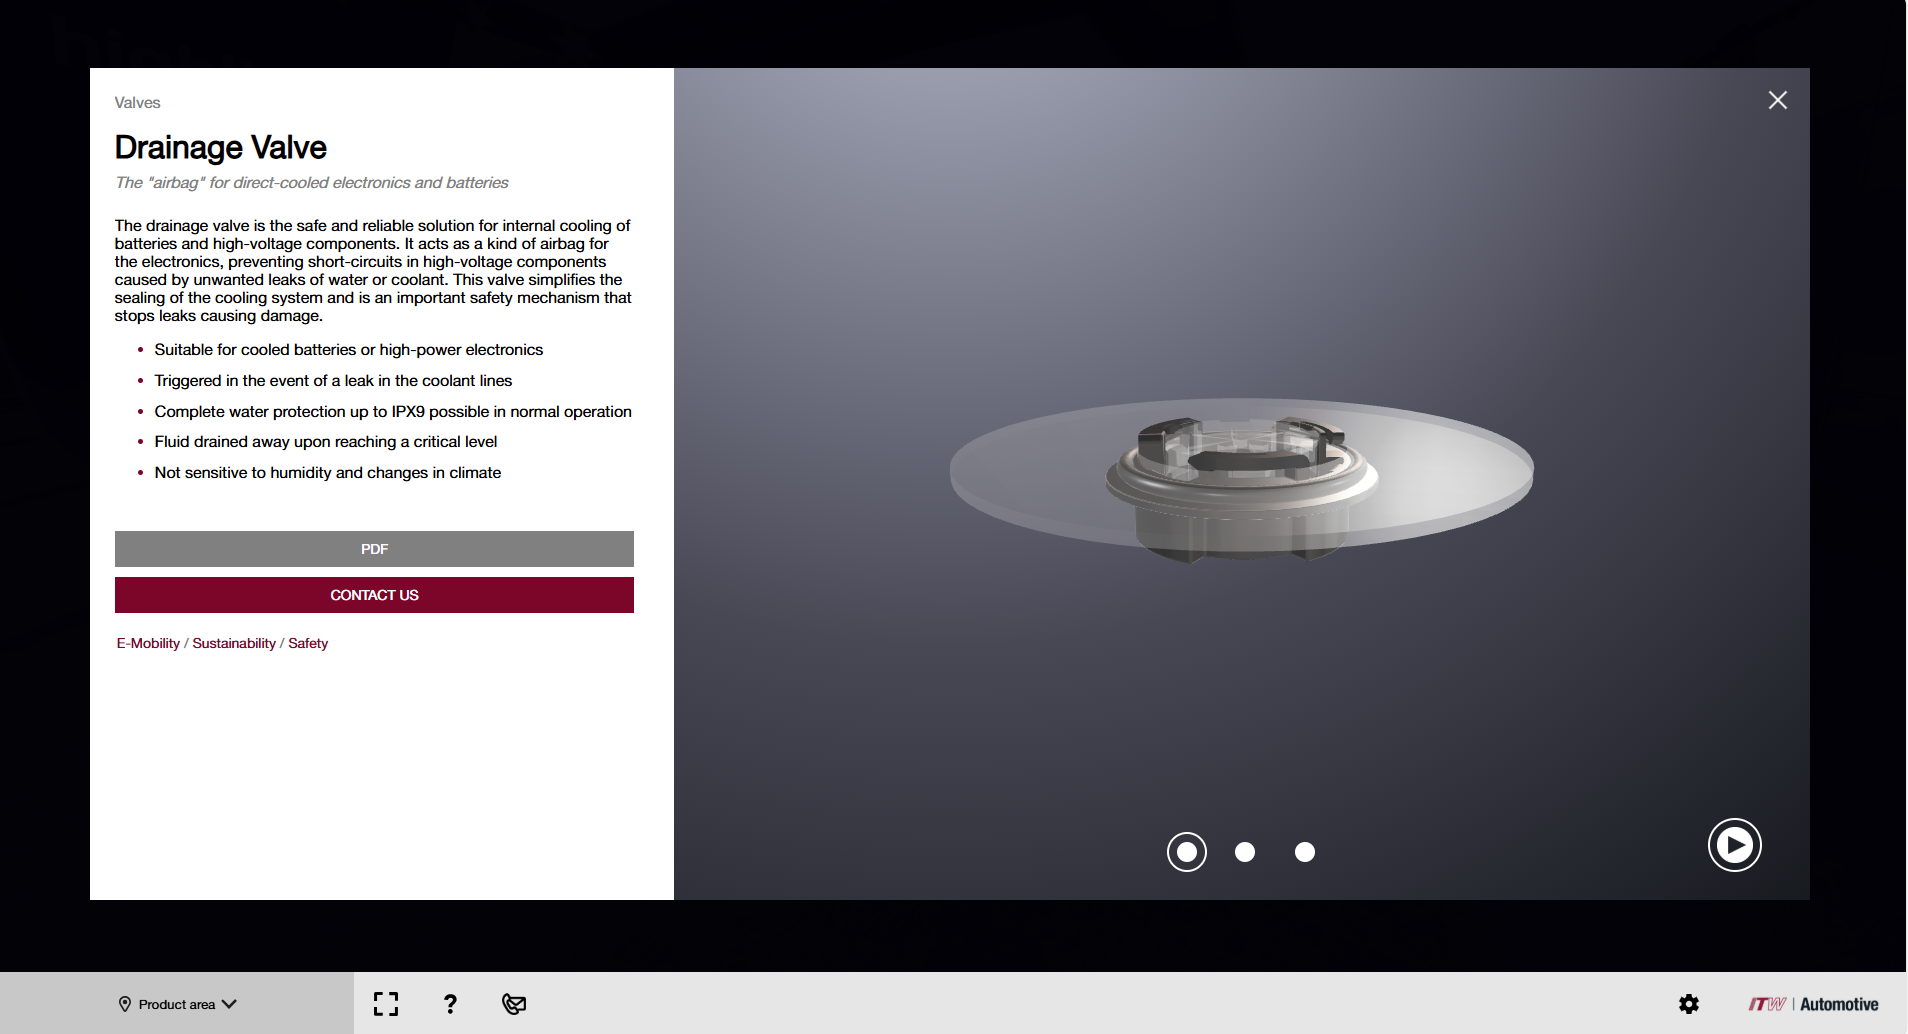
Task: Open the PDF datasheet button
Action: (374, 549)
